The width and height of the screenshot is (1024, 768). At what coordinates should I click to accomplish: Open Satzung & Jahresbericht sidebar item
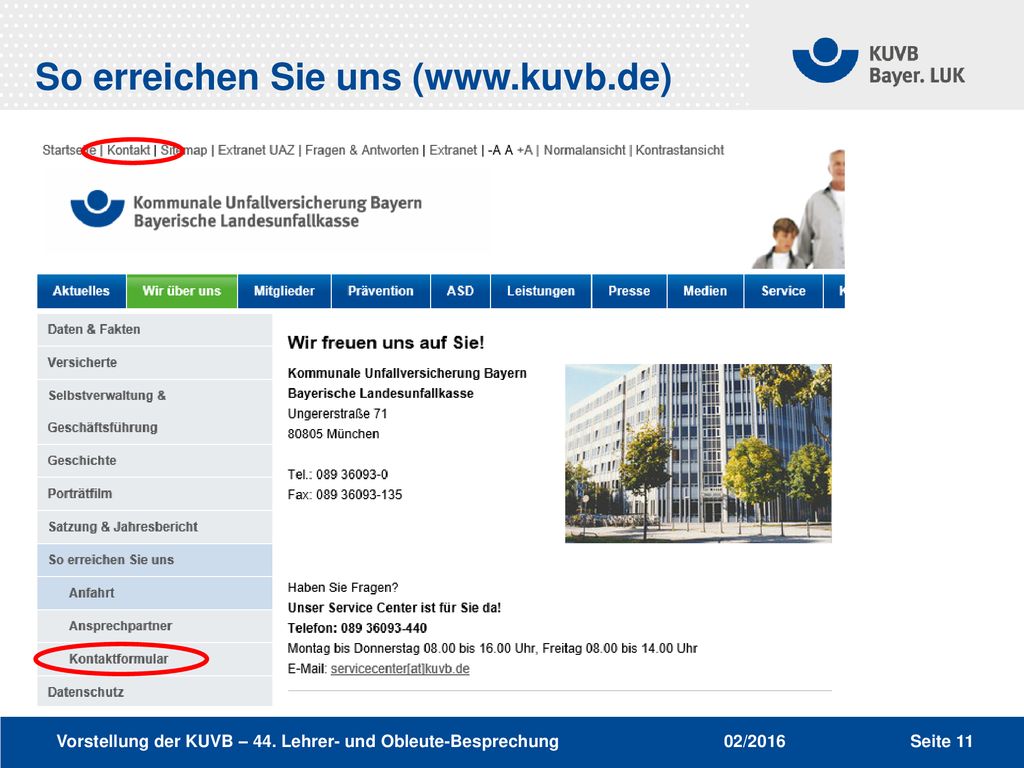[155, 527]
